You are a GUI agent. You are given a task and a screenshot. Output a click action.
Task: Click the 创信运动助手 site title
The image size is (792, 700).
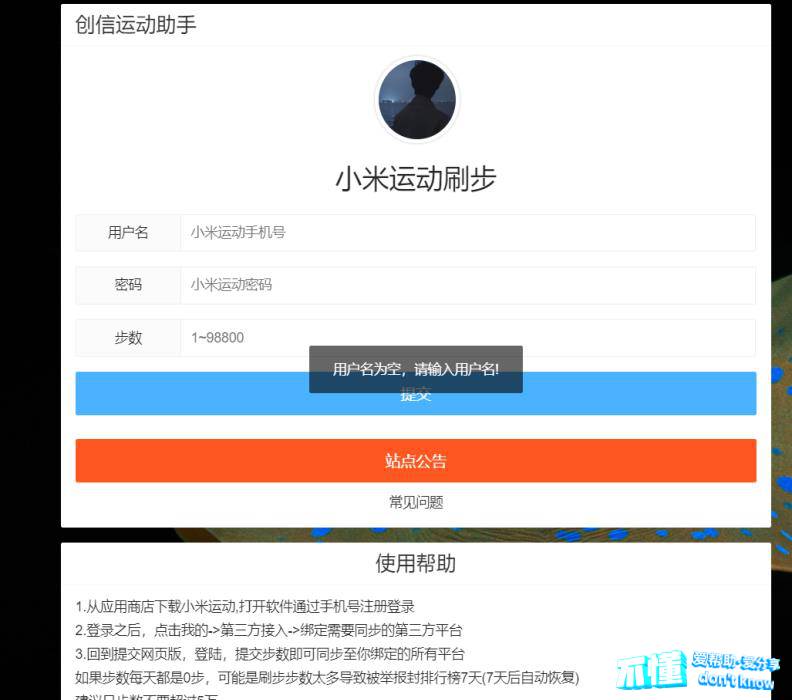(x=135, y=24)
